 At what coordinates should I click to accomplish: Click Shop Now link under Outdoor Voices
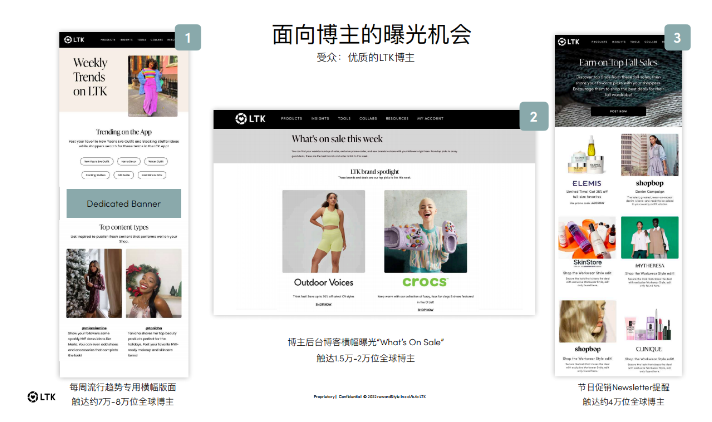pyautogui.click(x=323, y=304)
